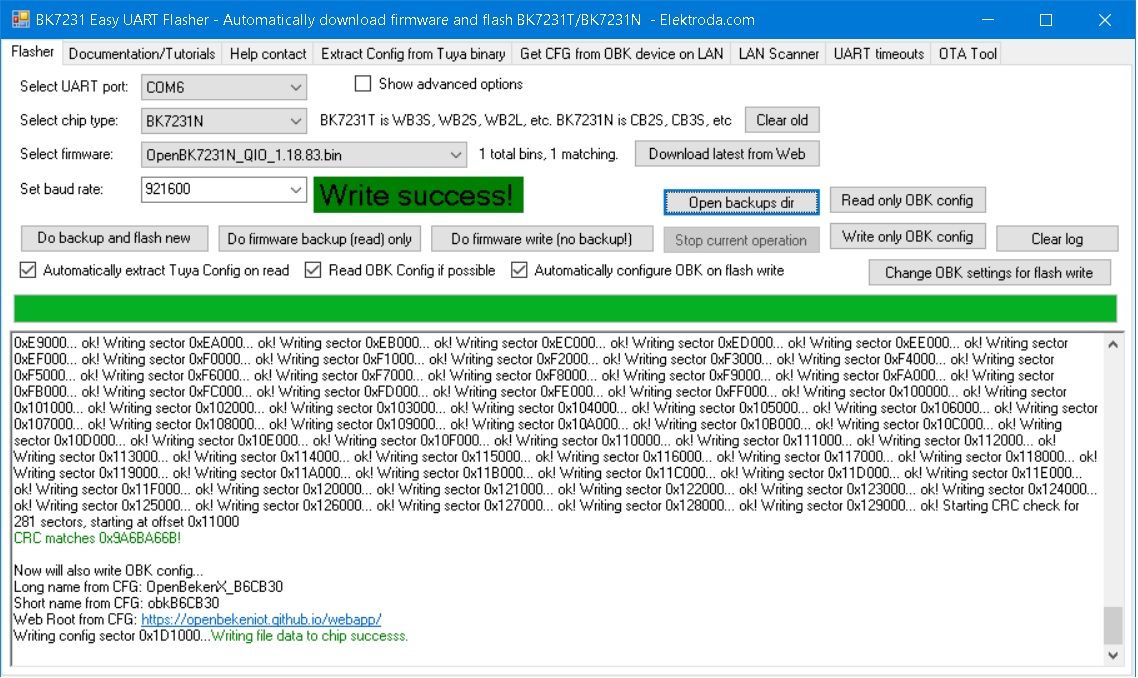Toggle Automatically configure OBK on flash write
Screen dimensions: 1138x678
(519, 270)
